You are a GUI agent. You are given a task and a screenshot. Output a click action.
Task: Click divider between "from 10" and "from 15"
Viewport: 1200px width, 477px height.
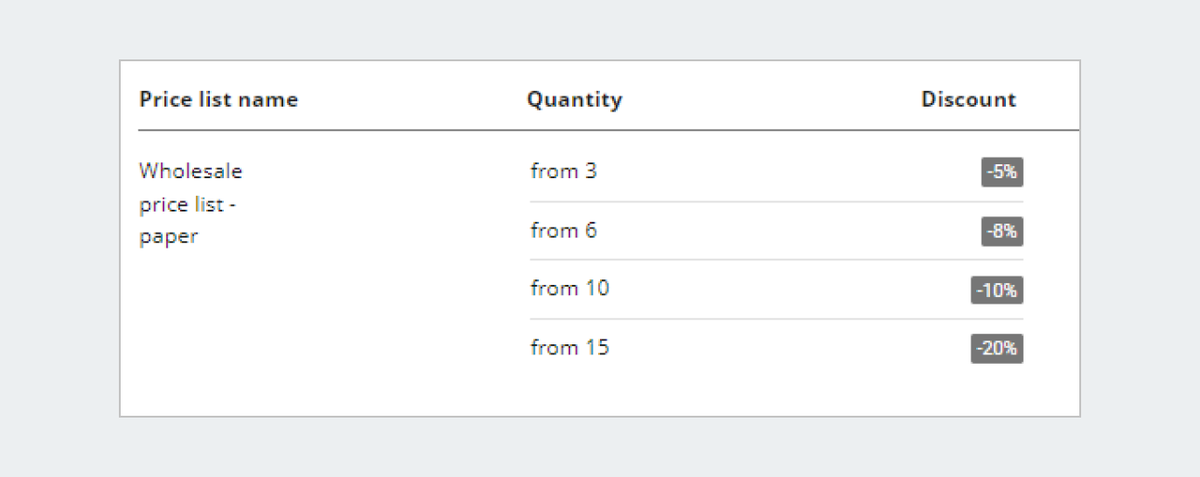click(776, 319)
